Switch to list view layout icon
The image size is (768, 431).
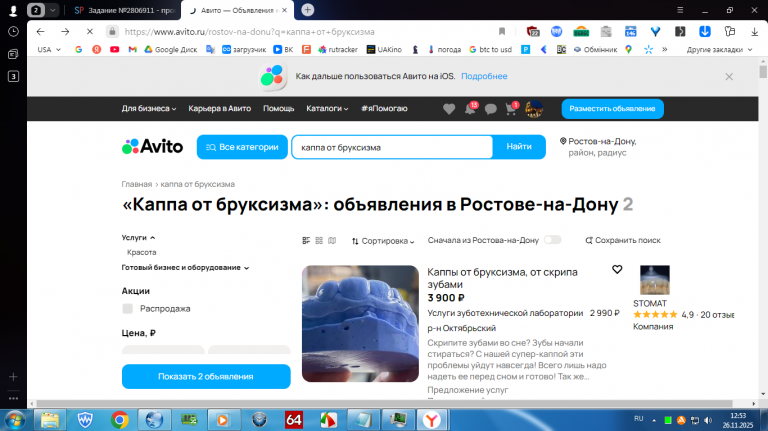pyautogui.click(x=306, y=240)
